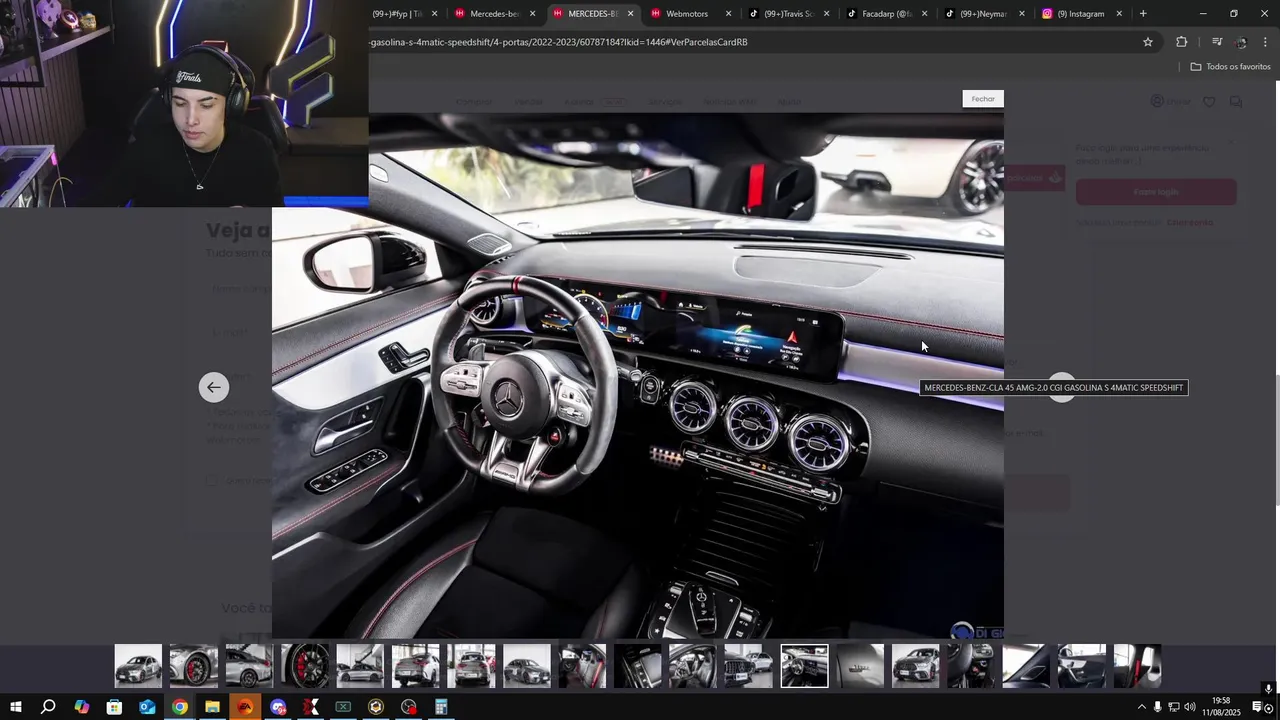Open network settings tray icon

(x=1174, y=707)
